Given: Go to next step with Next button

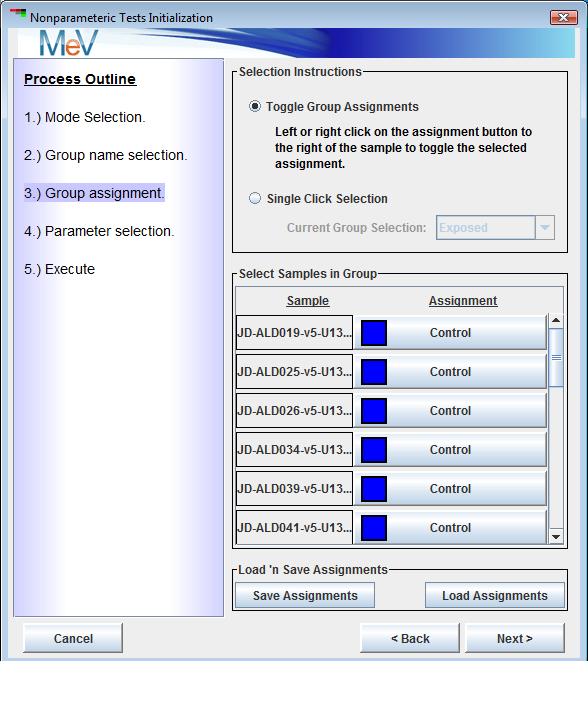Looking at the screenshot, I should [x=515, y=638].
